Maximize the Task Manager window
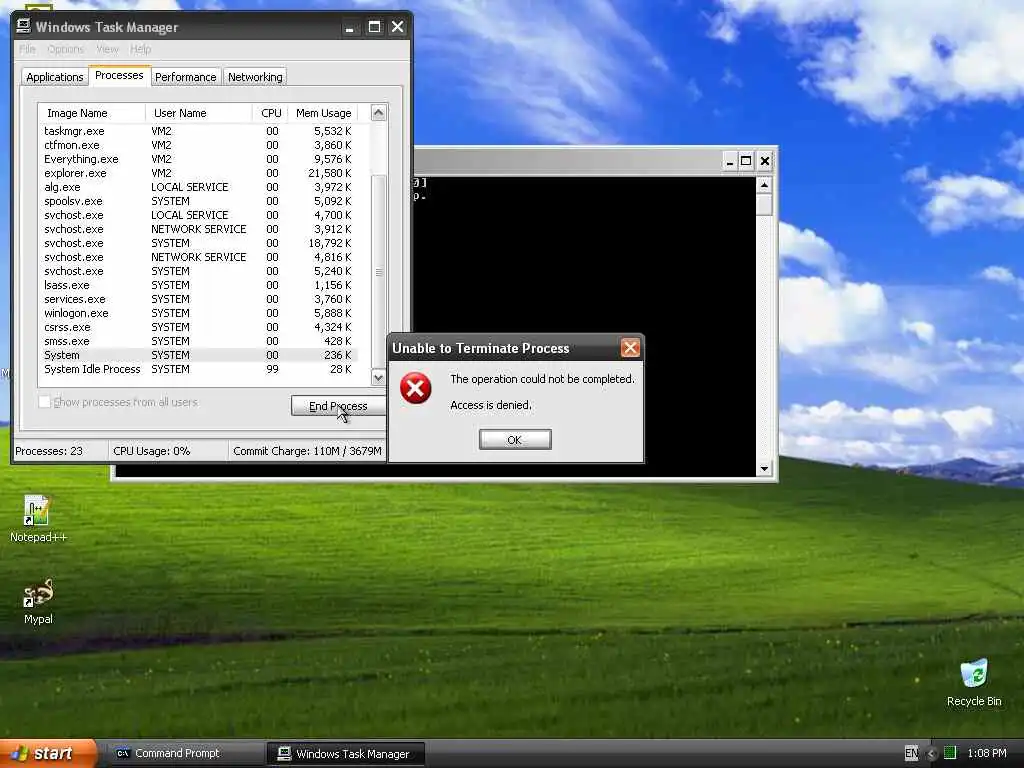 [374, 27]
